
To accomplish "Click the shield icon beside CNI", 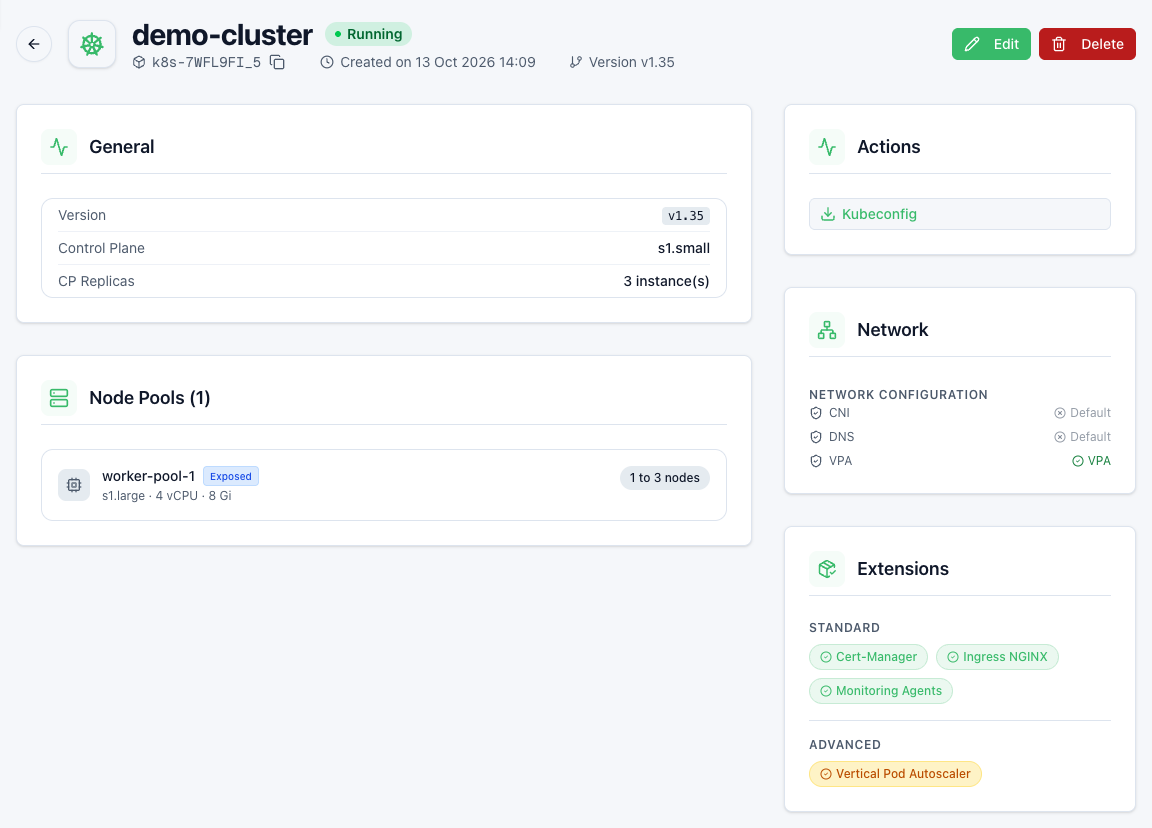I will [x=816, y=413].
